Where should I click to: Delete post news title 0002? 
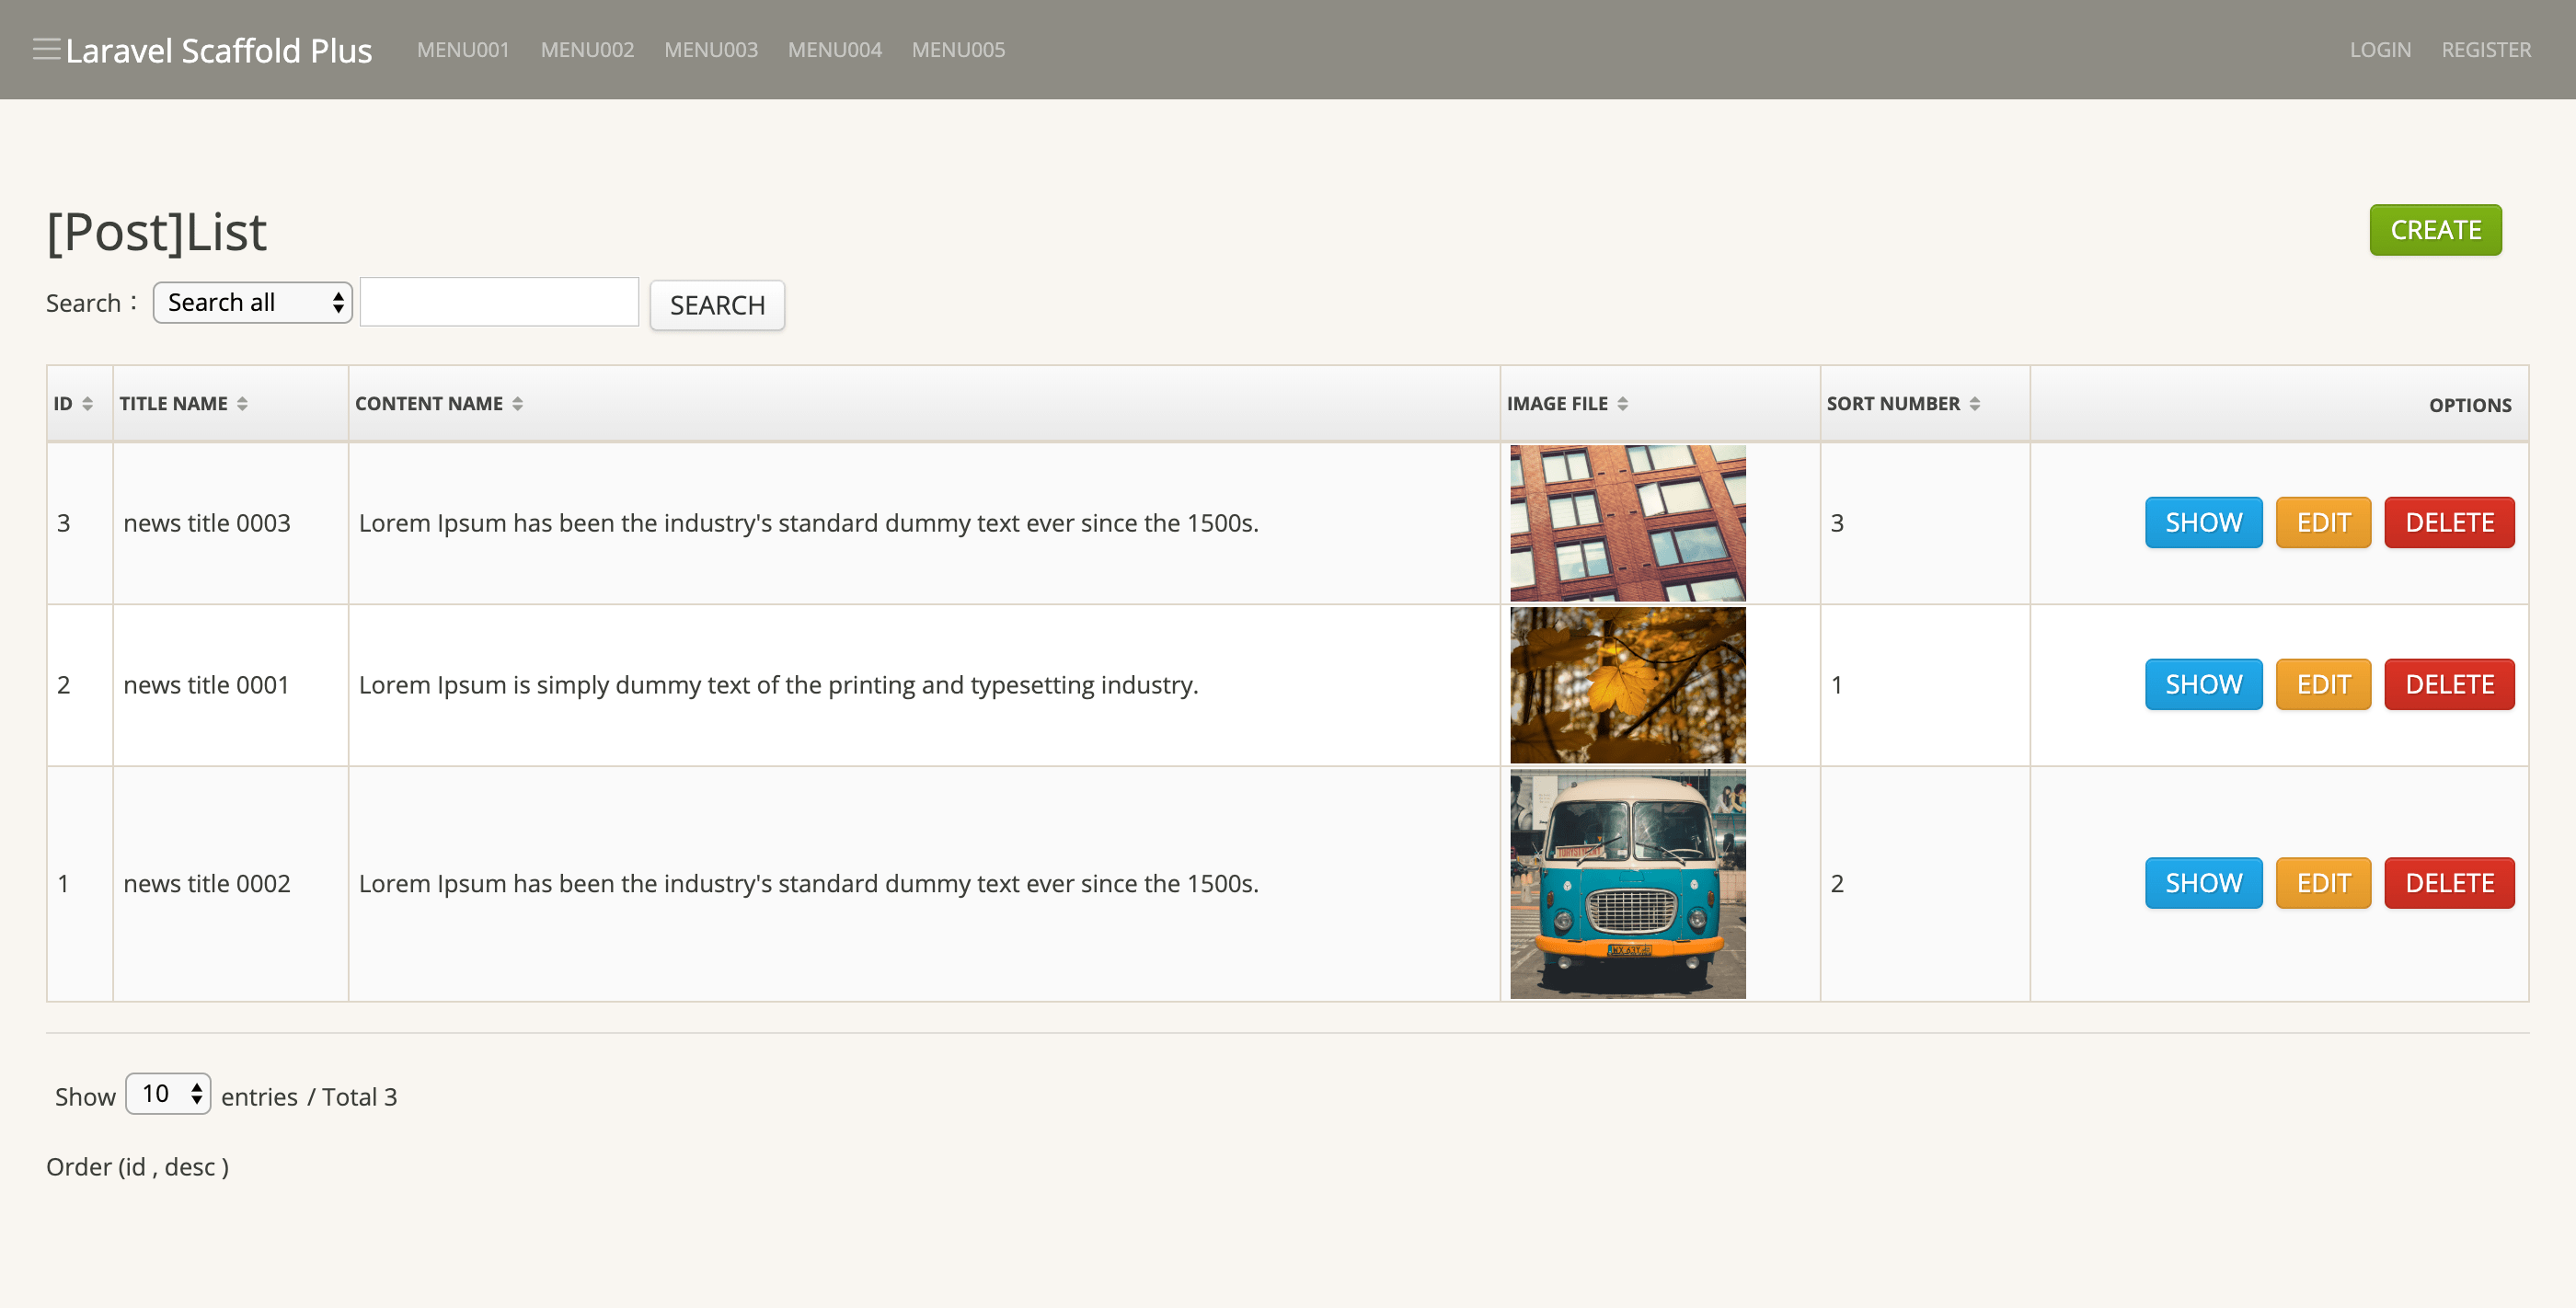tap(2448, 883)
